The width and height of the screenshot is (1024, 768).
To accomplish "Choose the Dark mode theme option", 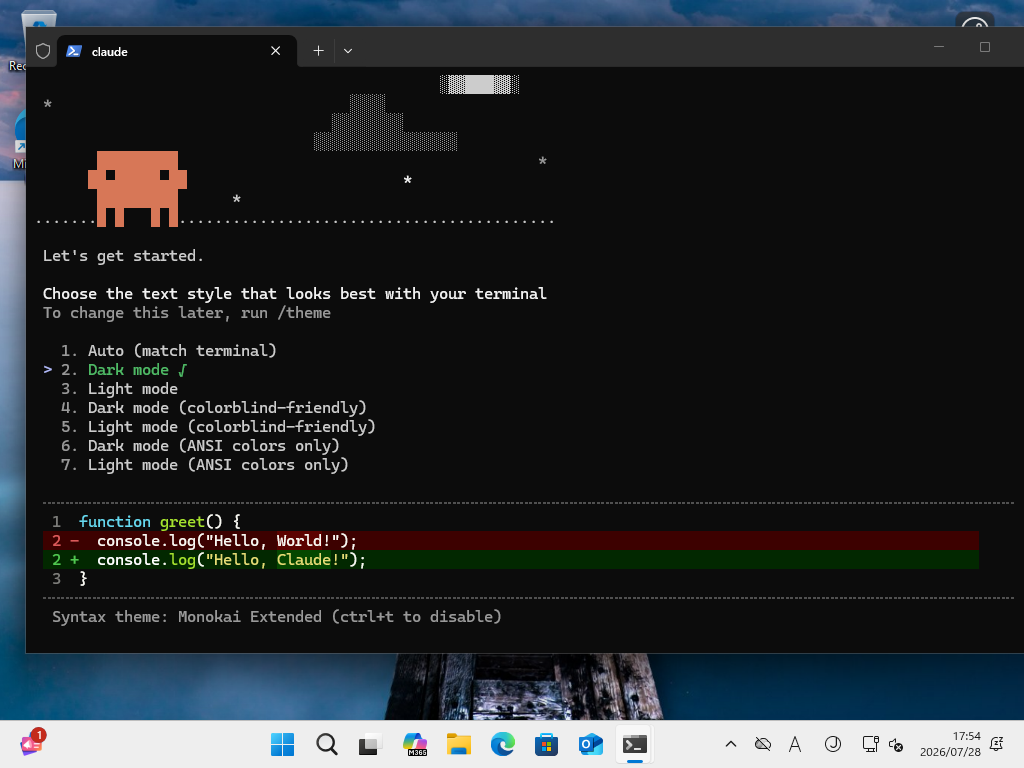I will click(124, 370).
